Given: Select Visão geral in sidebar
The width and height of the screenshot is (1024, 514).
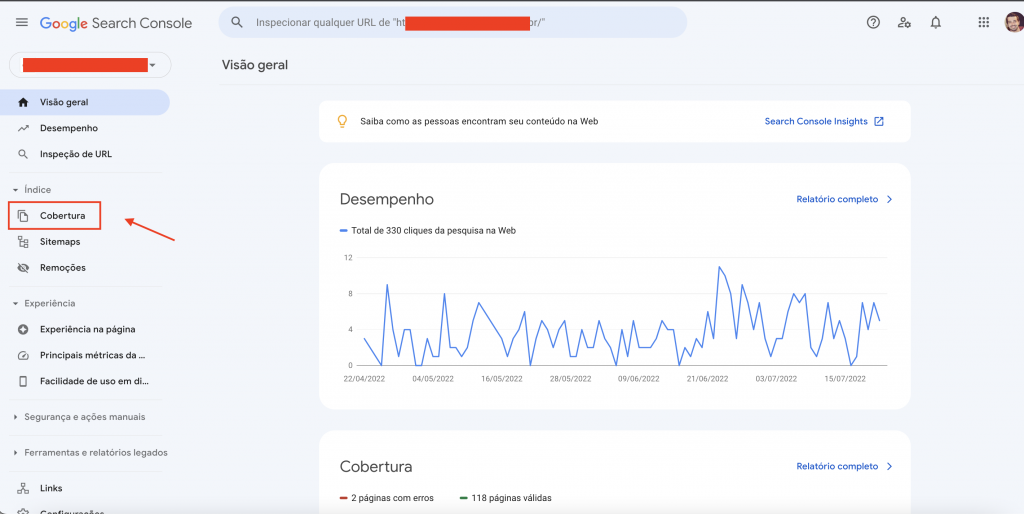Looking at the screenshot, I should 85,103.
